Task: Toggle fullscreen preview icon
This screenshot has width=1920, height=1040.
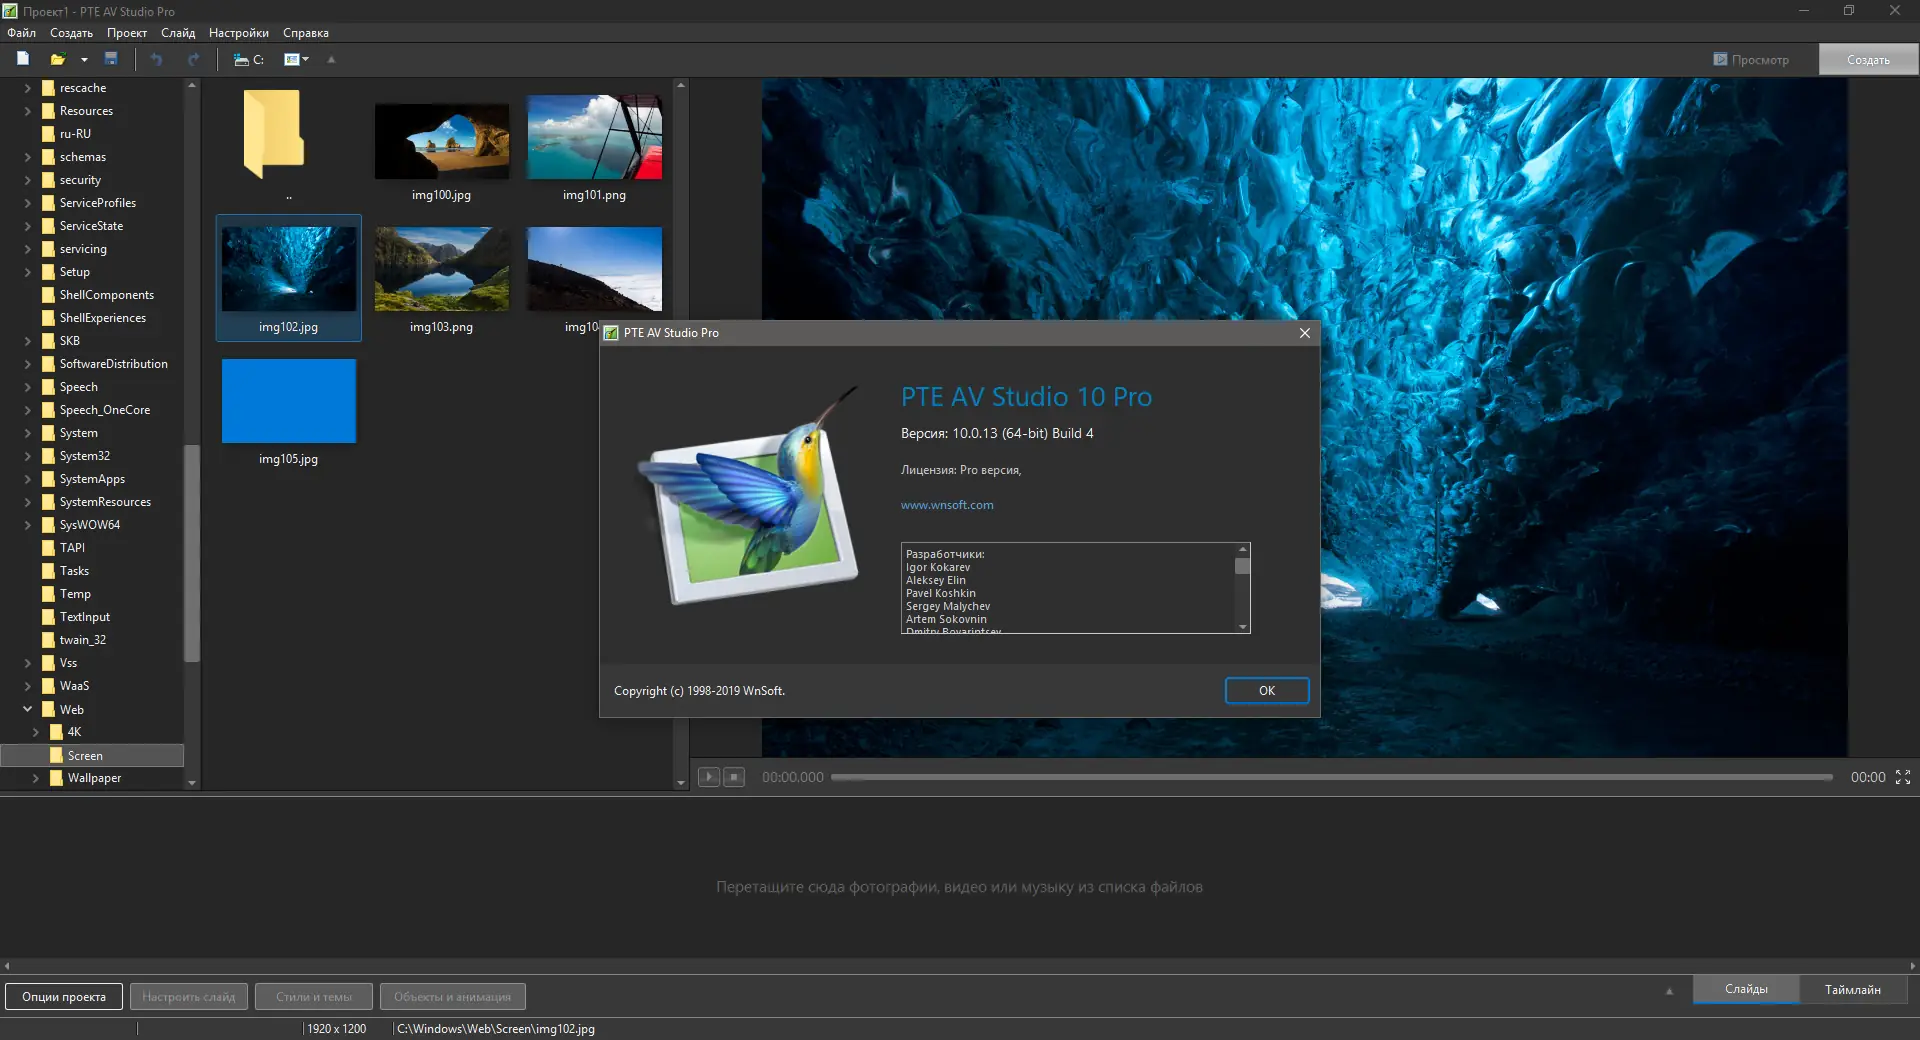Action: coord(1903,777)
